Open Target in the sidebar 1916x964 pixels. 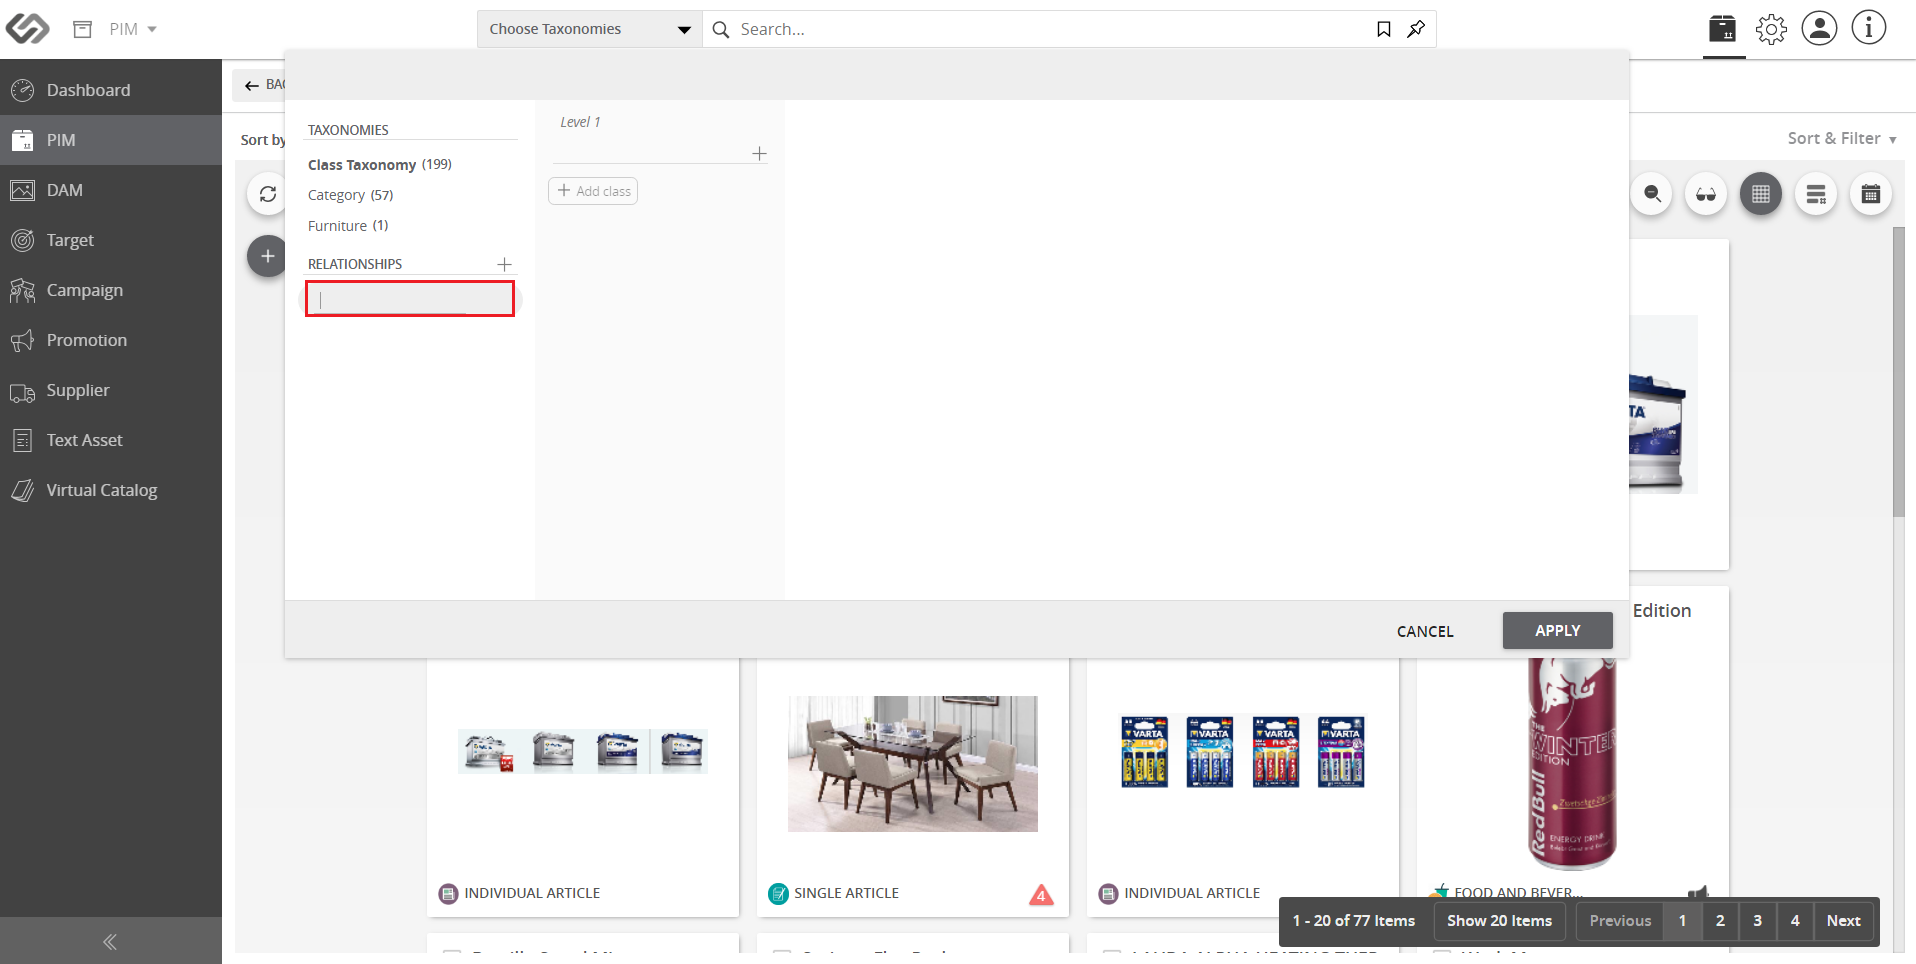111,240
